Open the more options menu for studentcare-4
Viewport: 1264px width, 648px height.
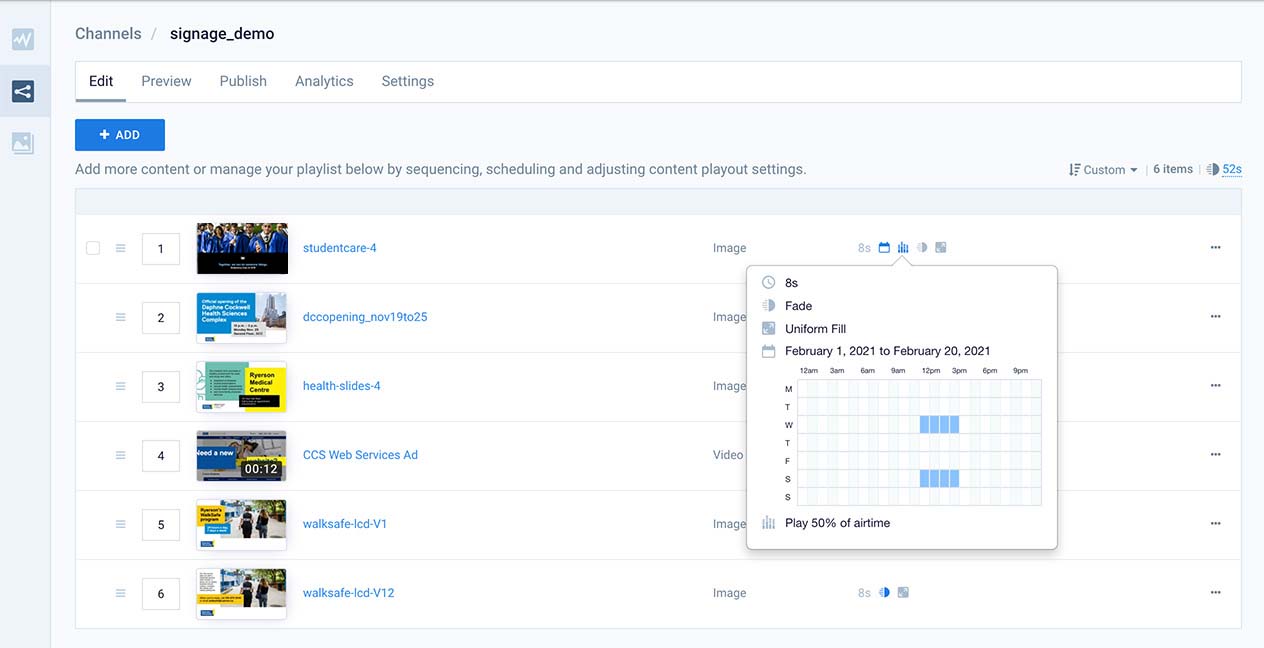click(x=1215, y=248)
